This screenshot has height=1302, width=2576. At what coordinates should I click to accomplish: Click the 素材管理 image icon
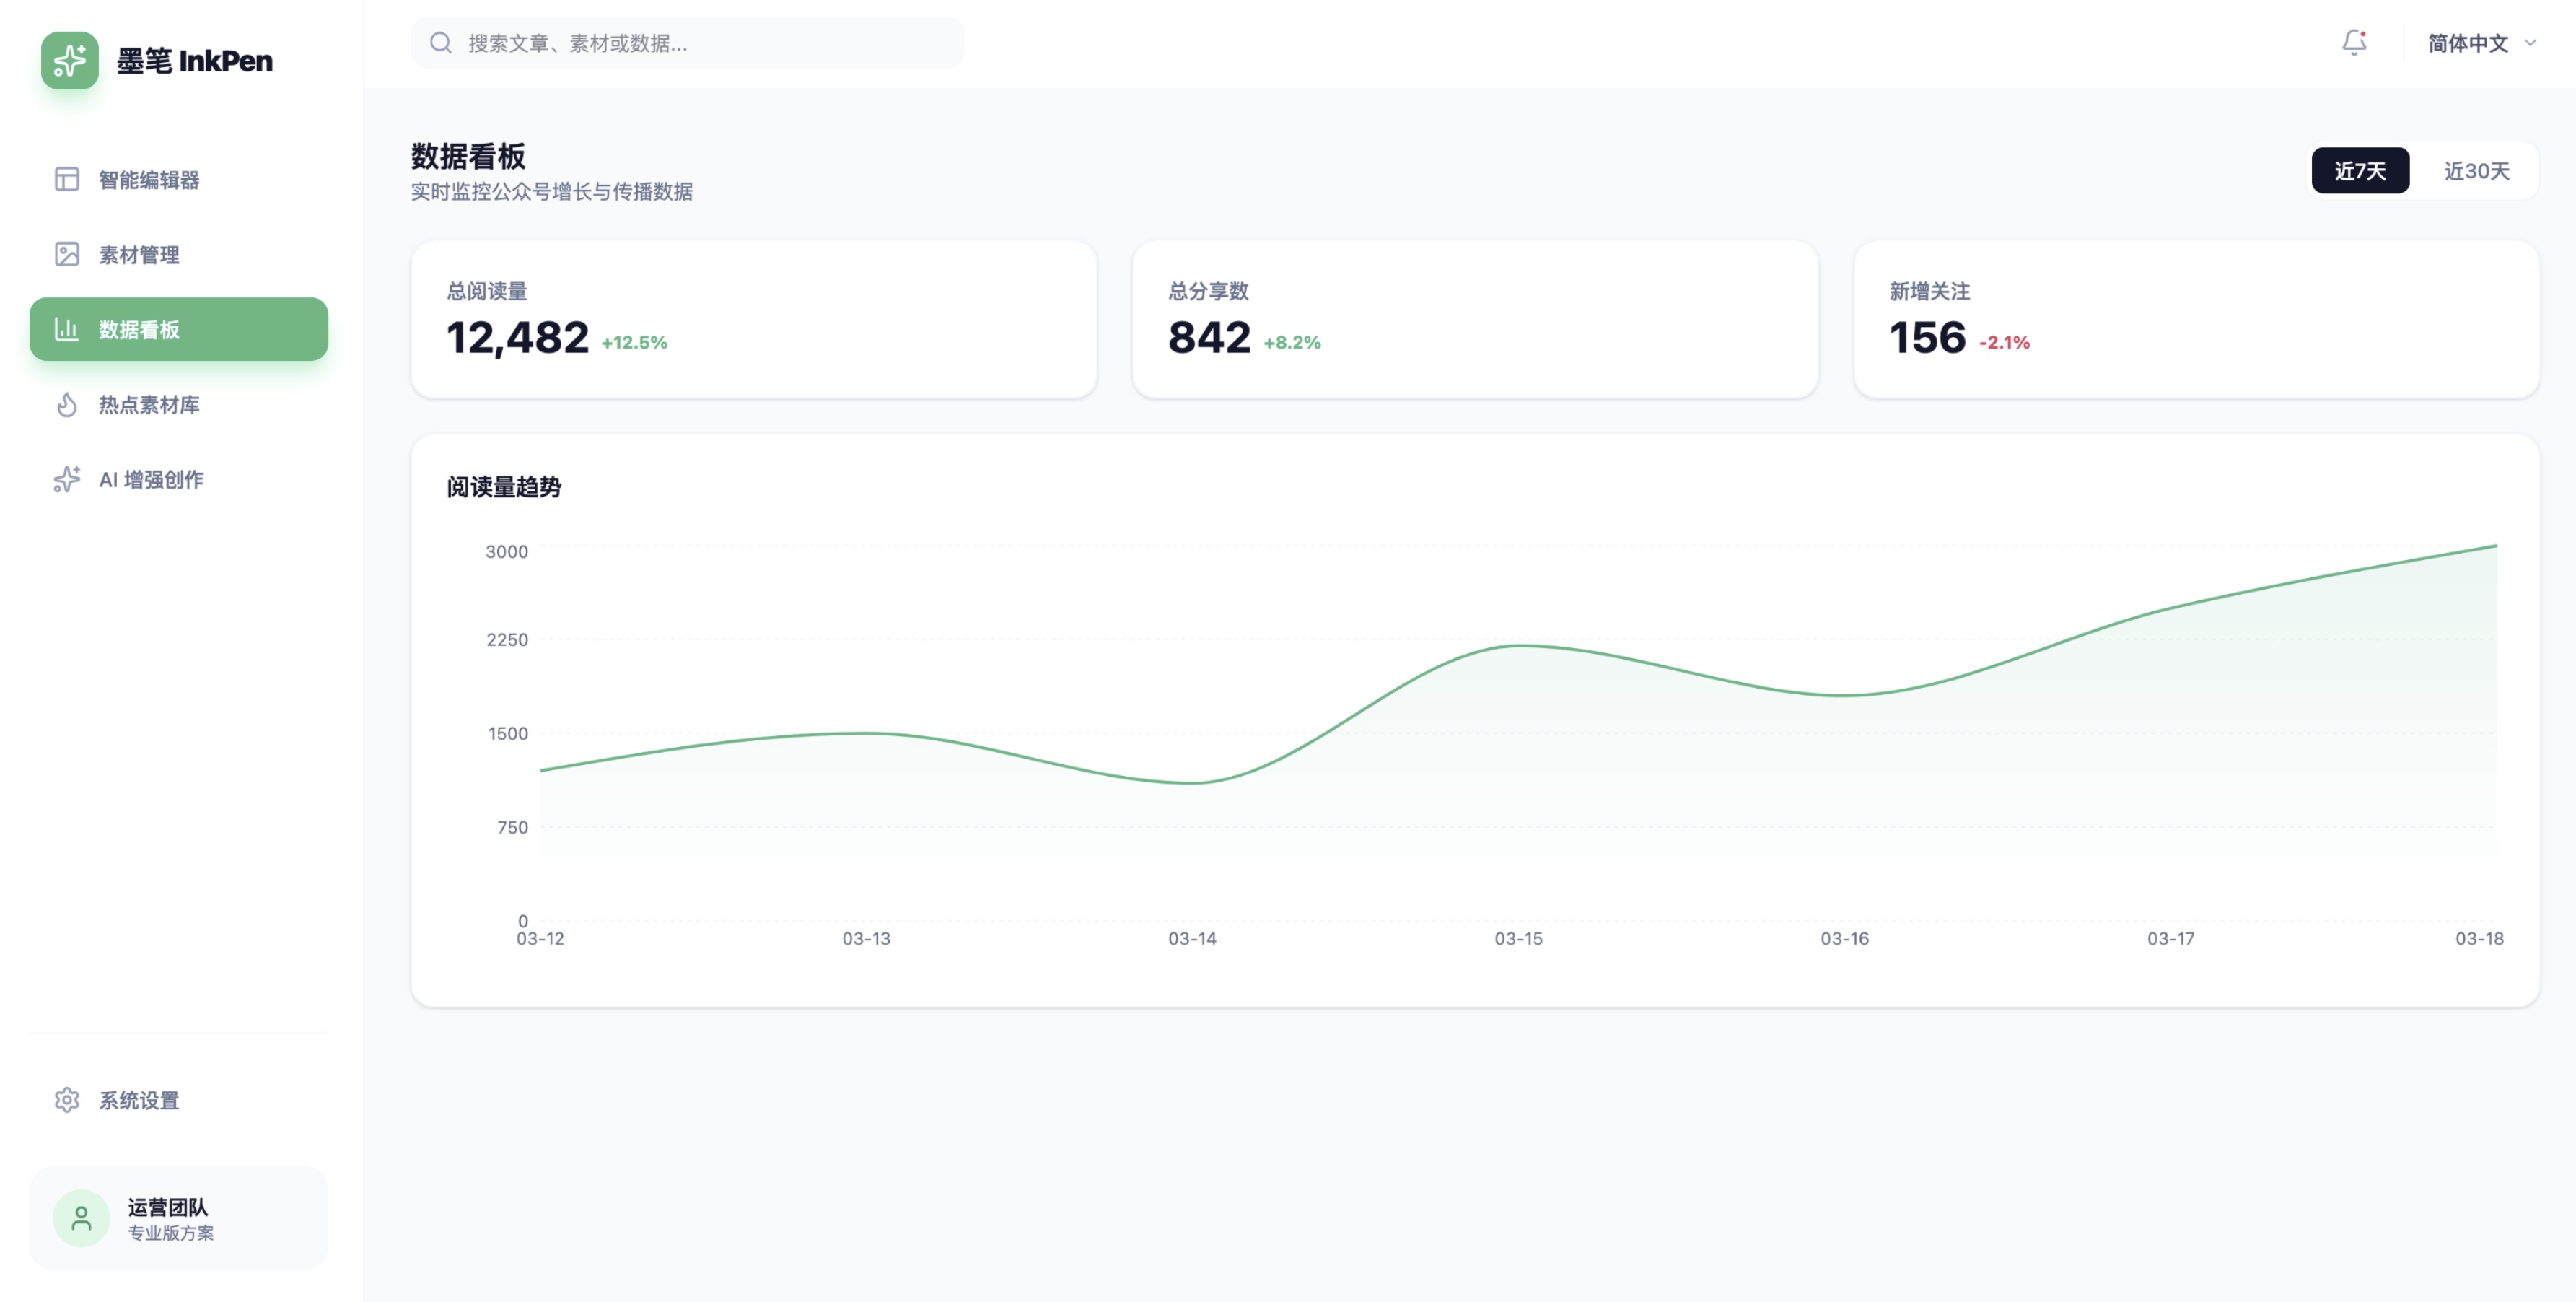click(67, 254)
